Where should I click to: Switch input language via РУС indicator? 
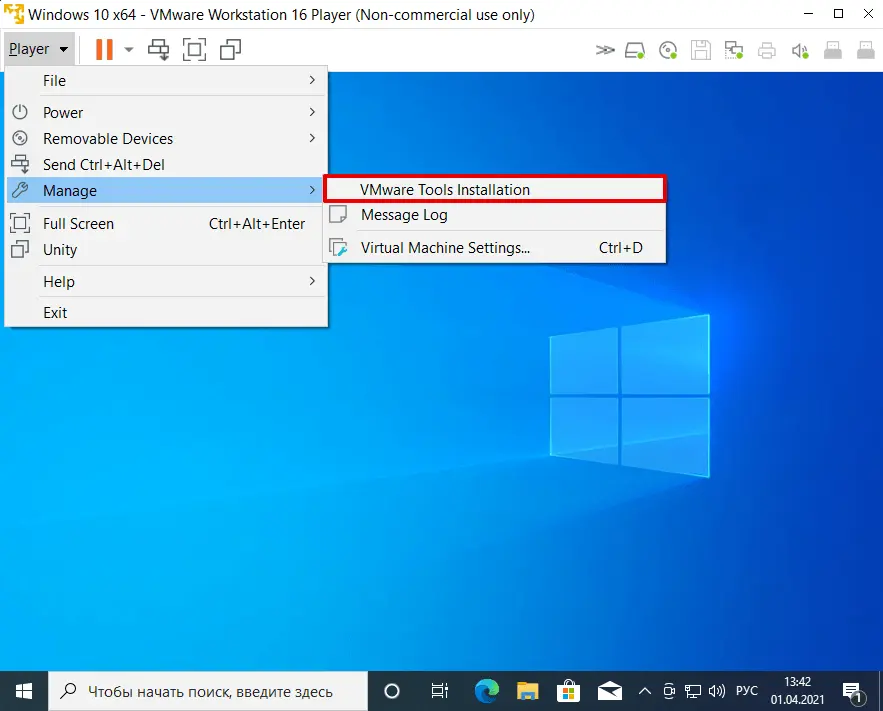click(747, 691)
